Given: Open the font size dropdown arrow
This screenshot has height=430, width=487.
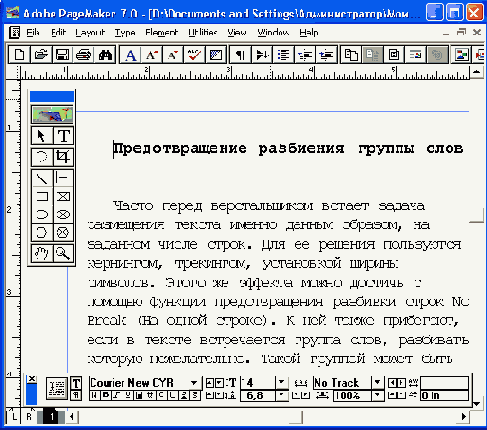Looking at the screenshot, I should (282, 382).
